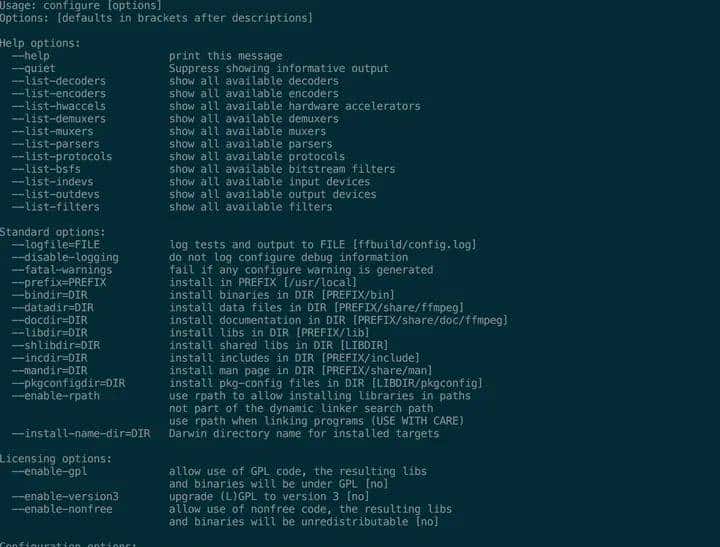Screen dimensions: 720x547
Task: Click the --list-decoders option
Action: [59, 81]
